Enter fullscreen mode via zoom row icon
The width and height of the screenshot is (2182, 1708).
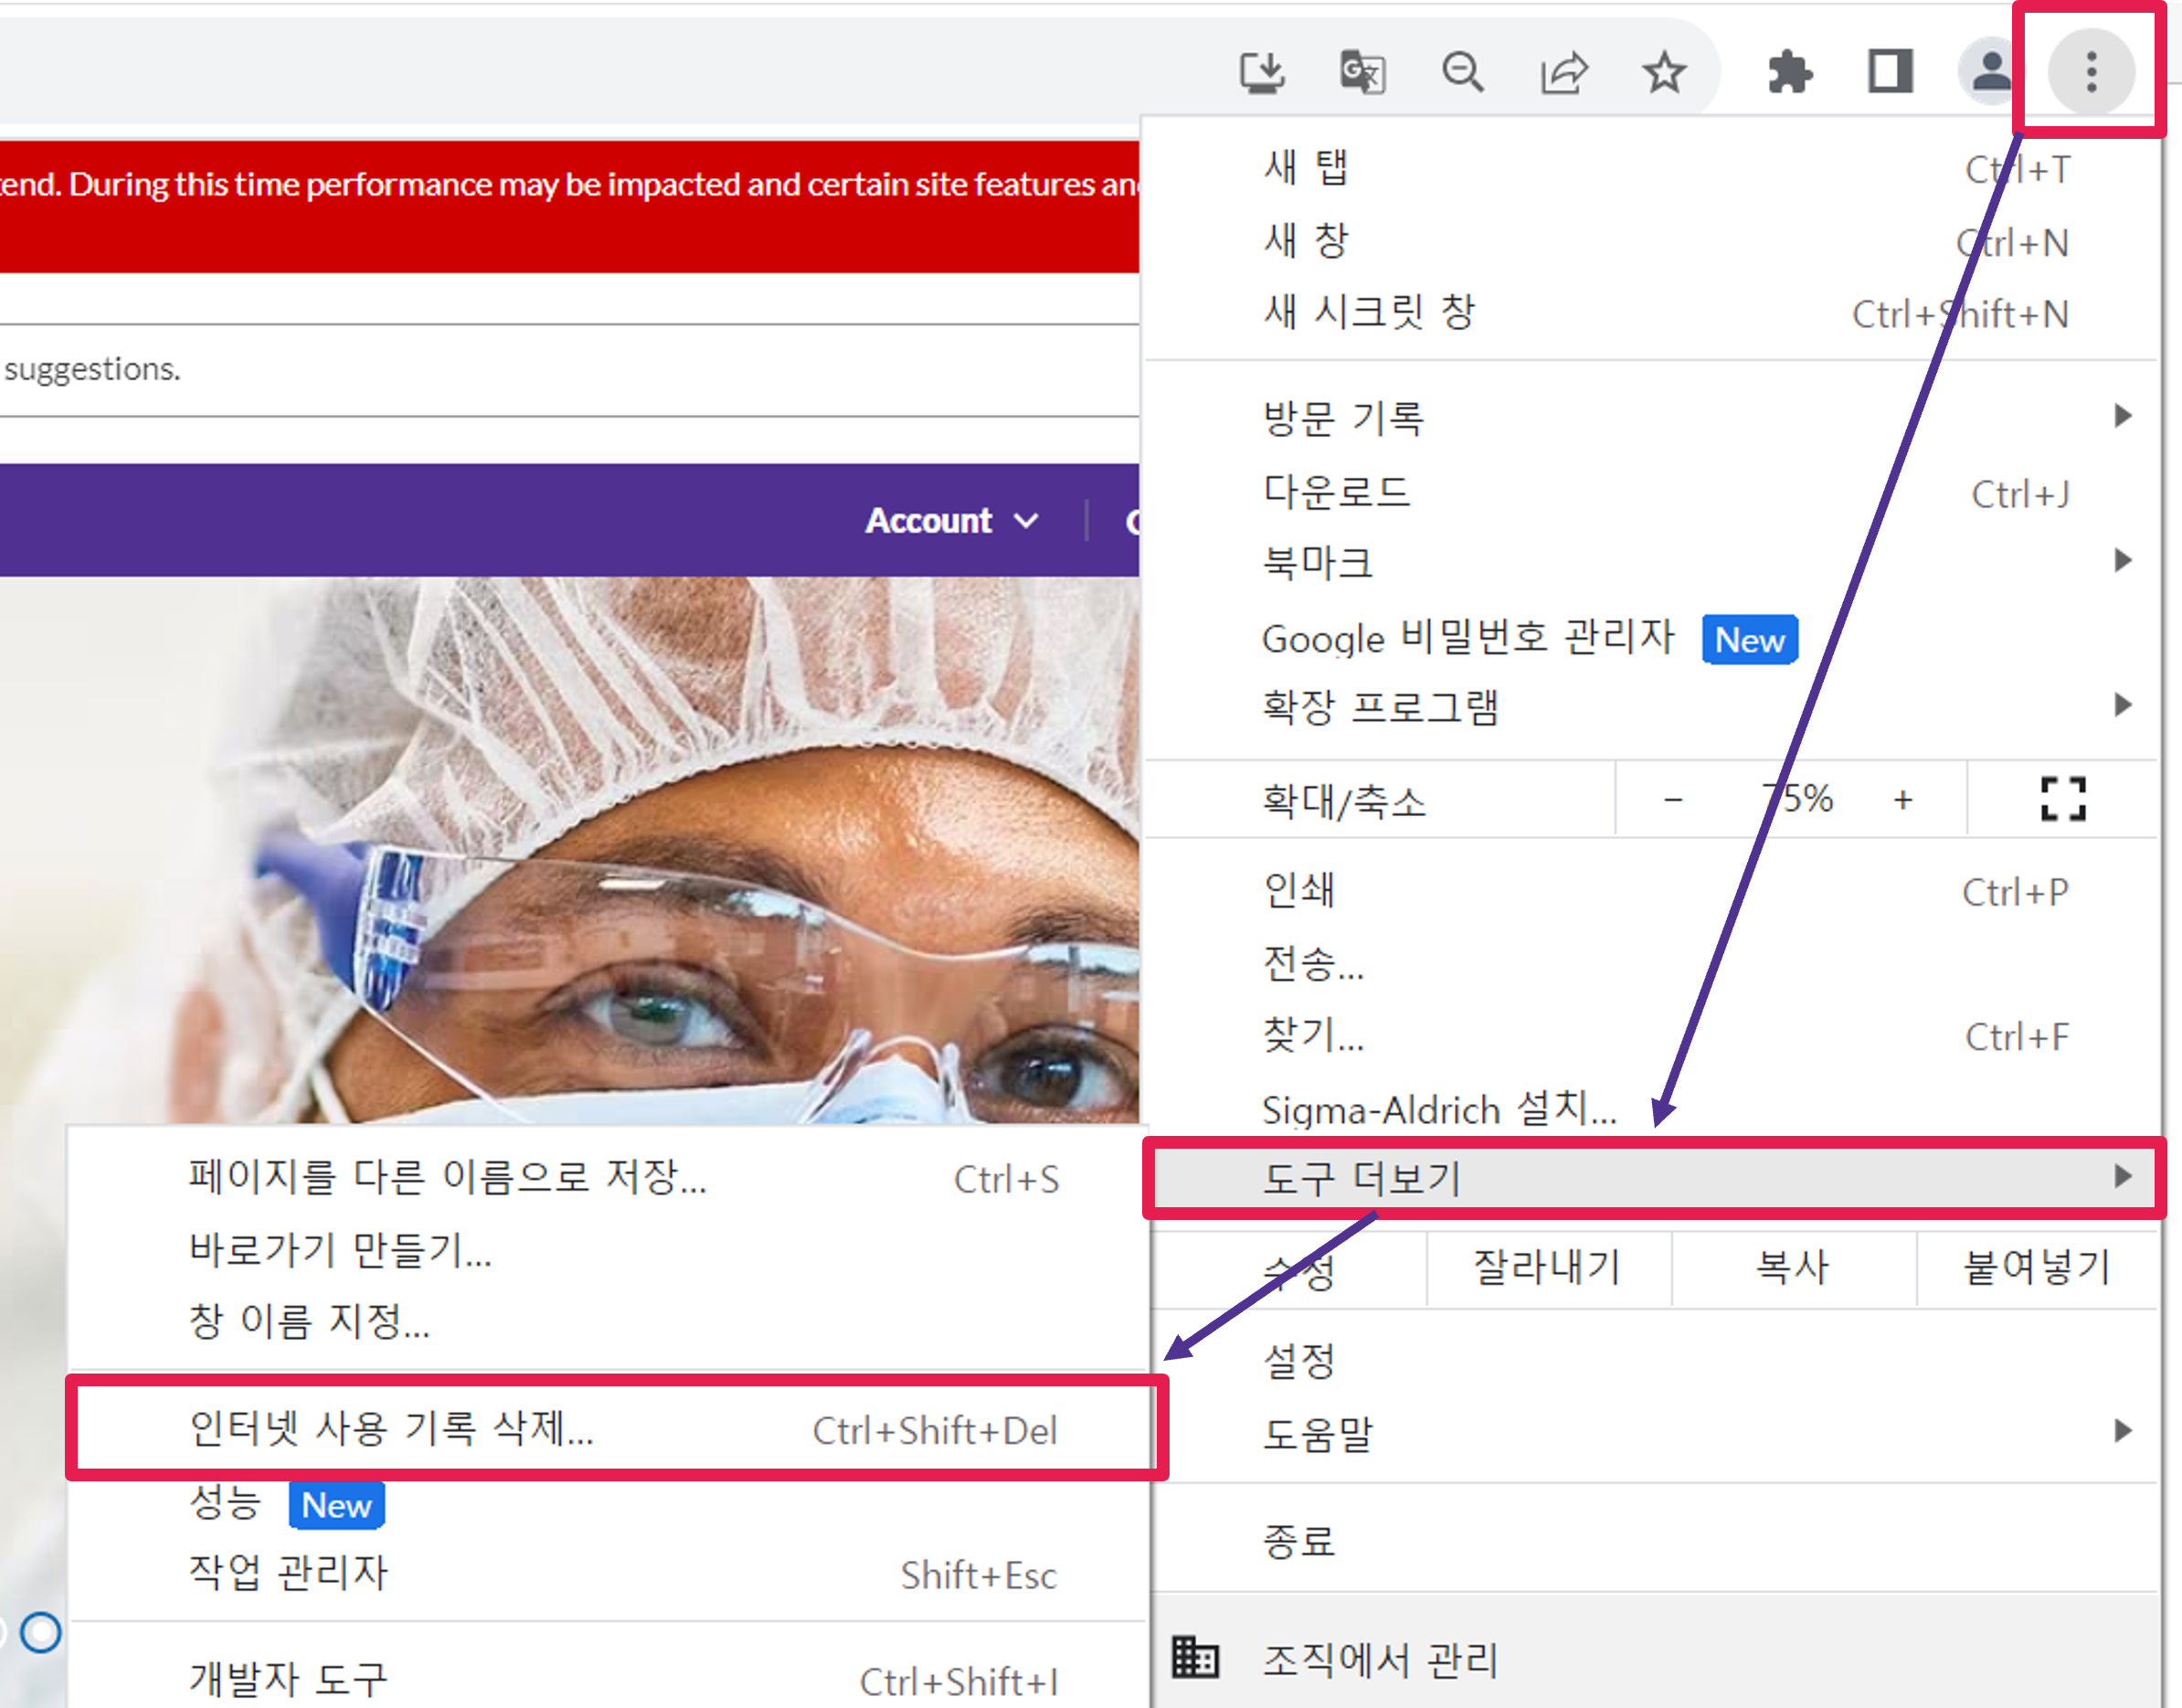tap(2062, 799)
